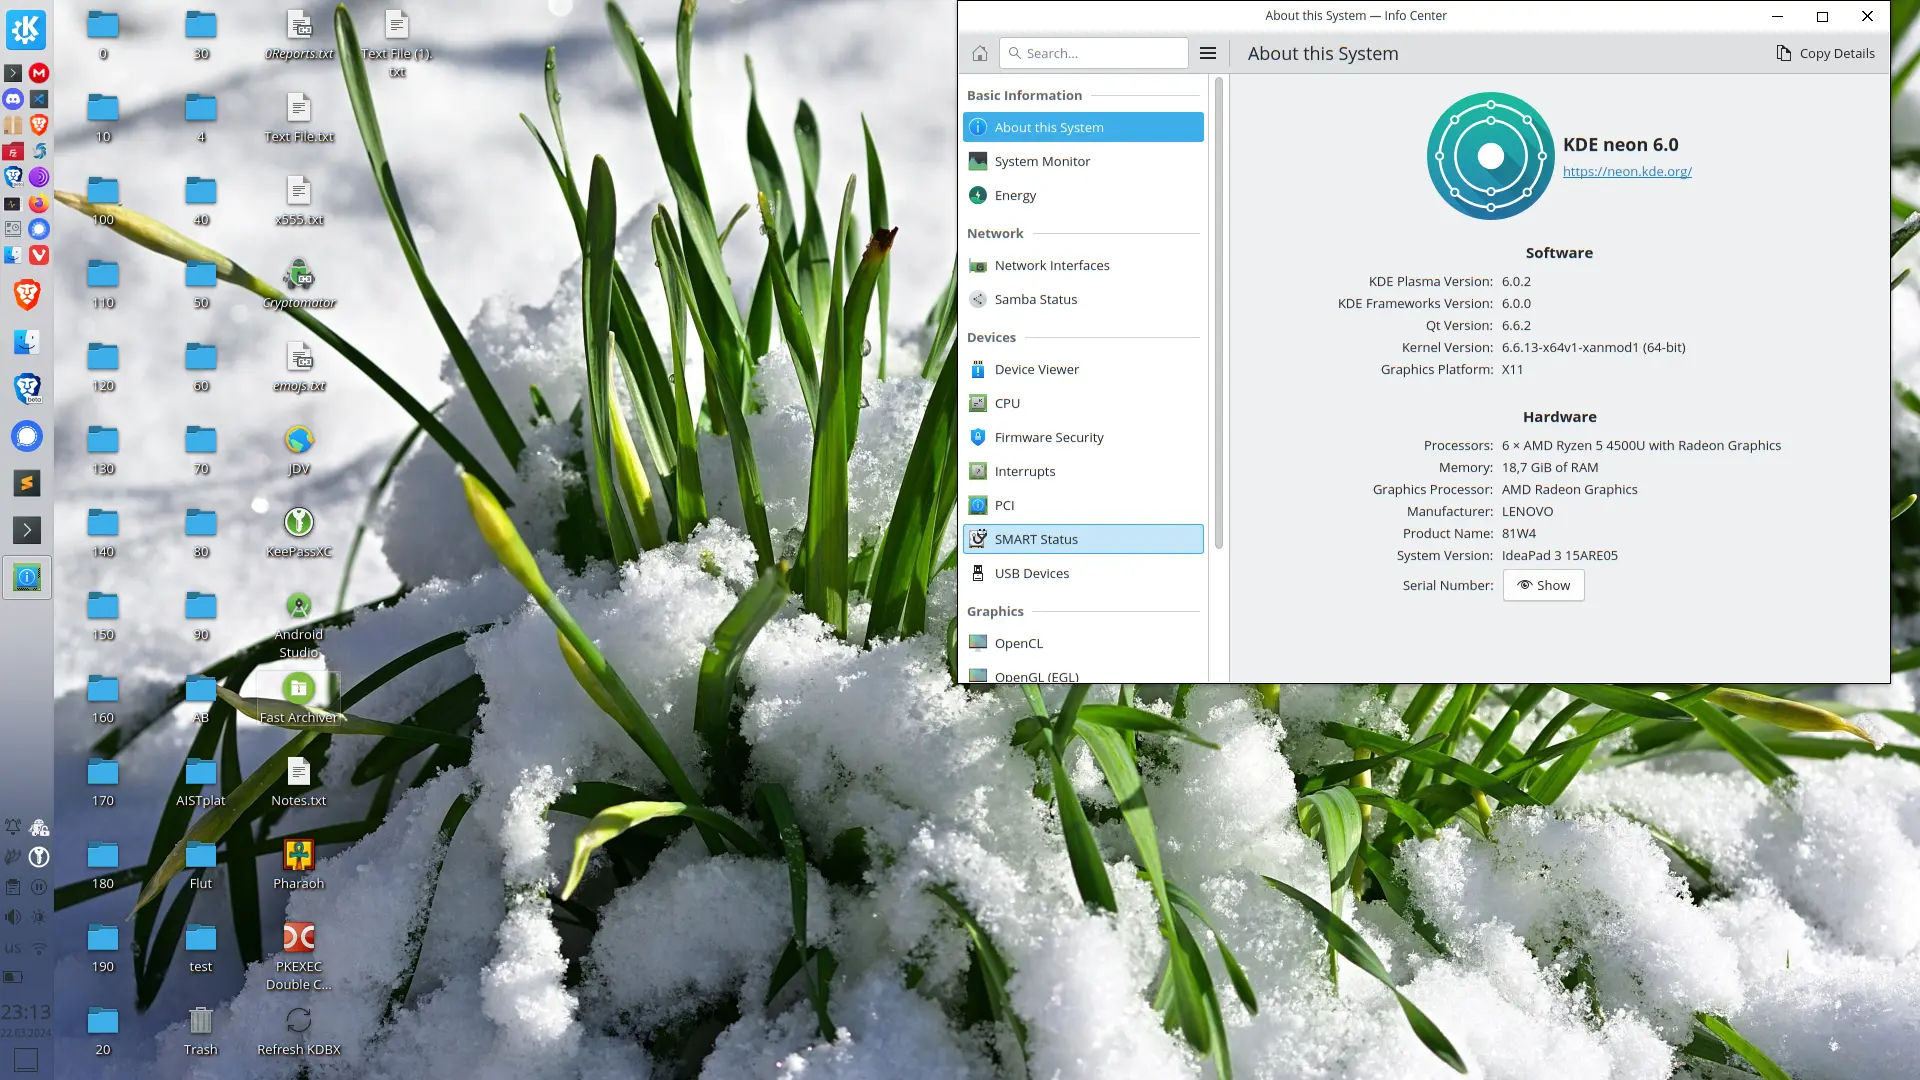Select the Trash desktop icon
Viewport: 1920px width, 1080px height.
pos(201,1030)
